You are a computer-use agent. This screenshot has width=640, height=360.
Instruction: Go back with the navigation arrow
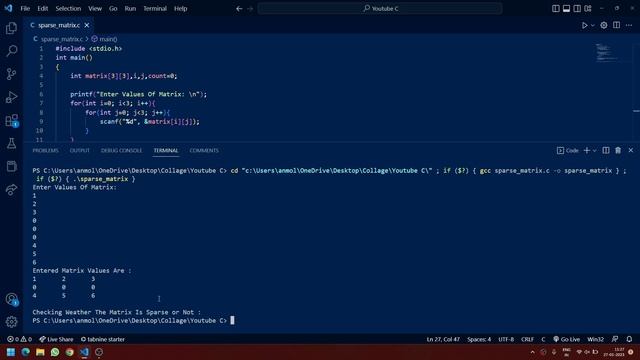coord(239,9)
